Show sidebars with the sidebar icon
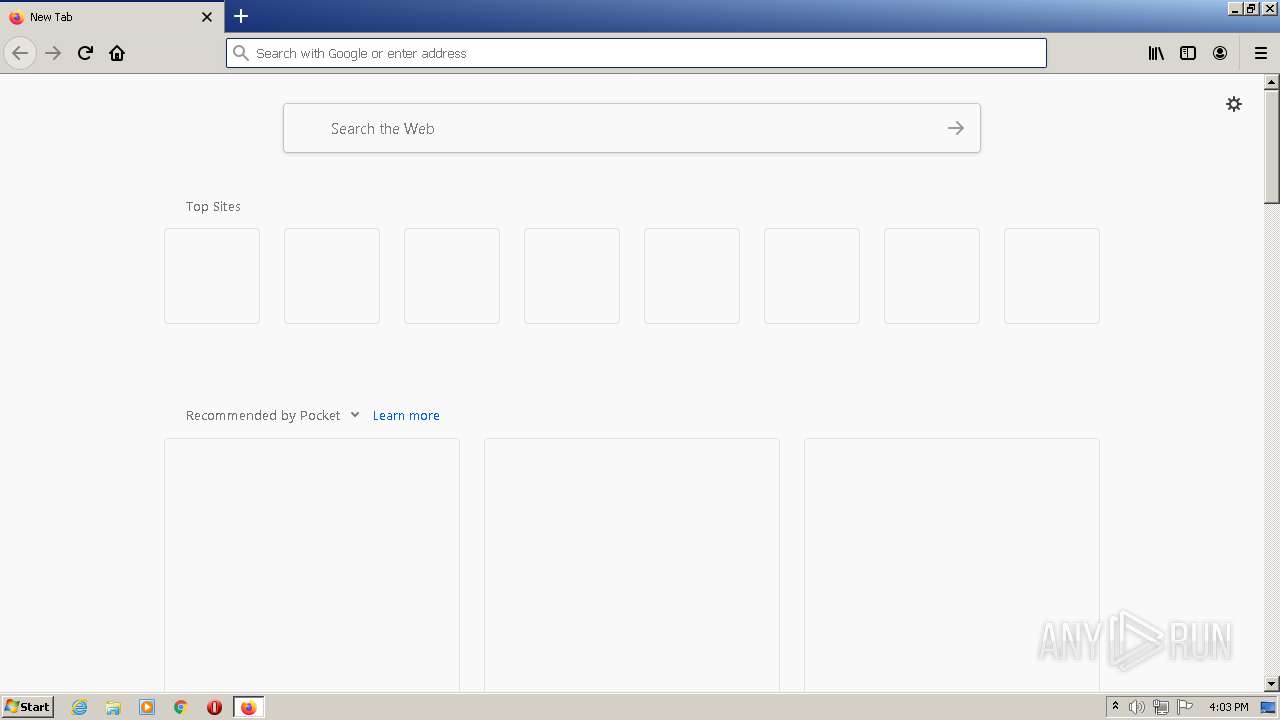 click(1188, 53)
